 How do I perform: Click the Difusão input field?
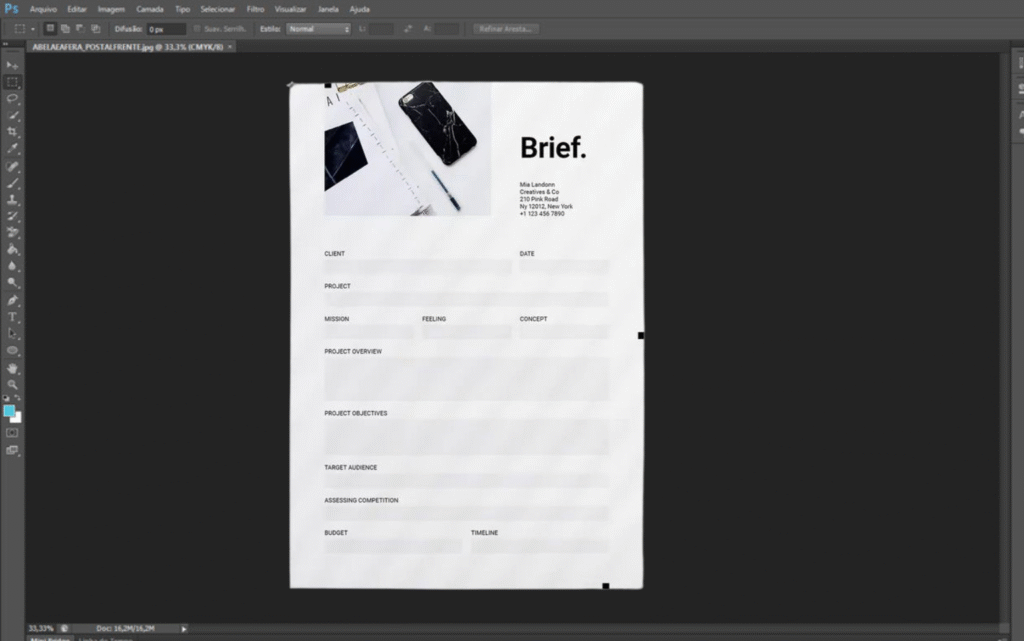tap(166, 29)
